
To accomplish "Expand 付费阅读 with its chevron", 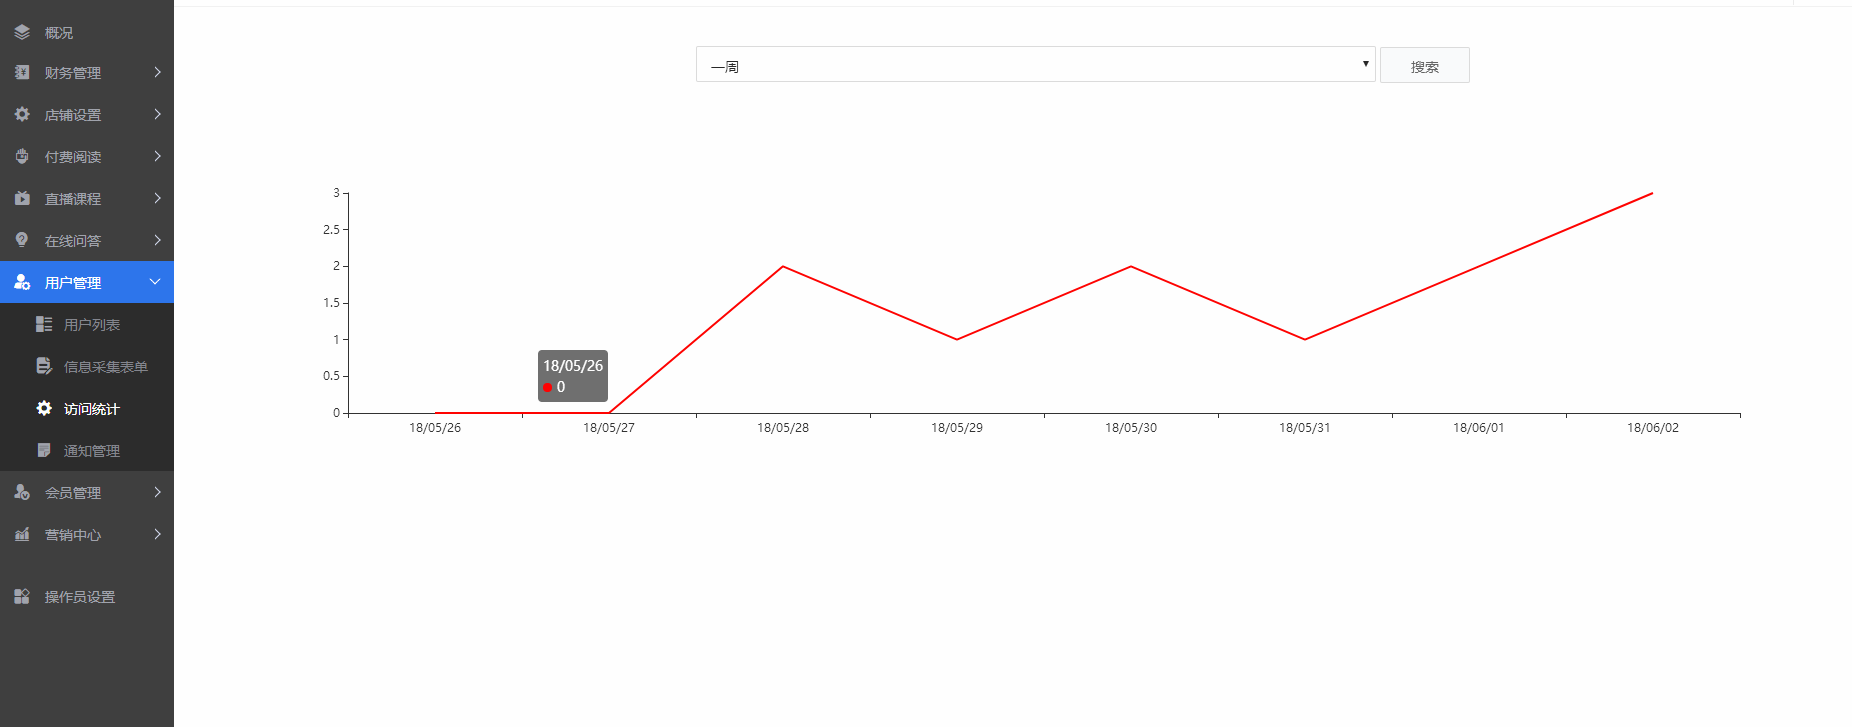I will (x=157, y=156).
